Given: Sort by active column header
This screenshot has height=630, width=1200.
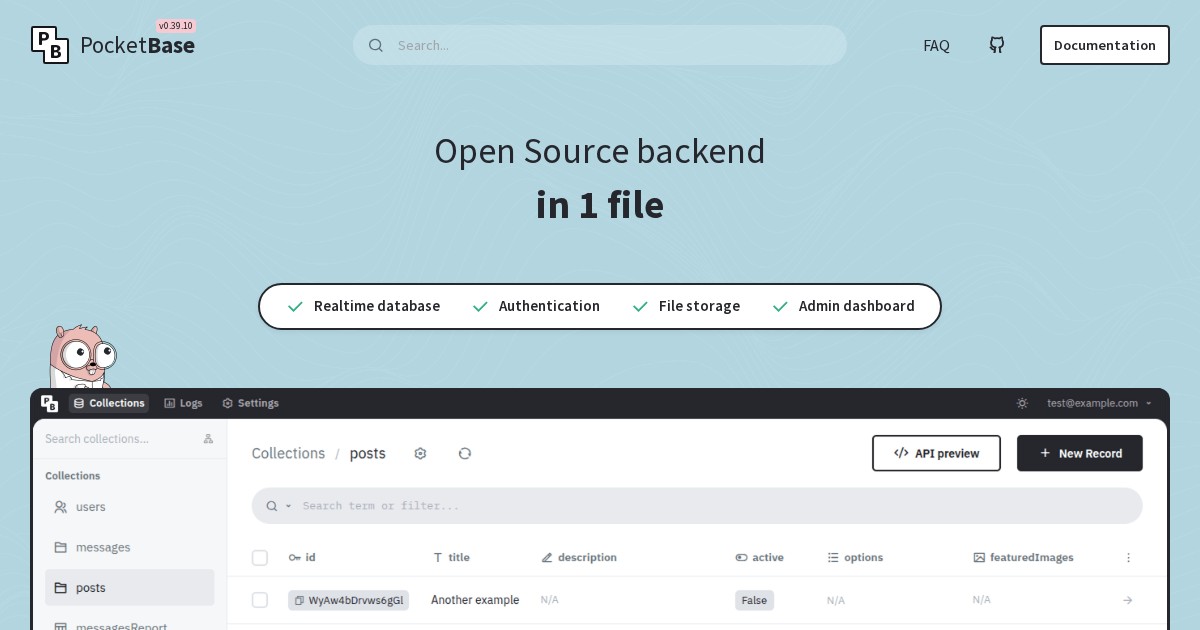Looking at the screenshot, I should pos(760,557).
